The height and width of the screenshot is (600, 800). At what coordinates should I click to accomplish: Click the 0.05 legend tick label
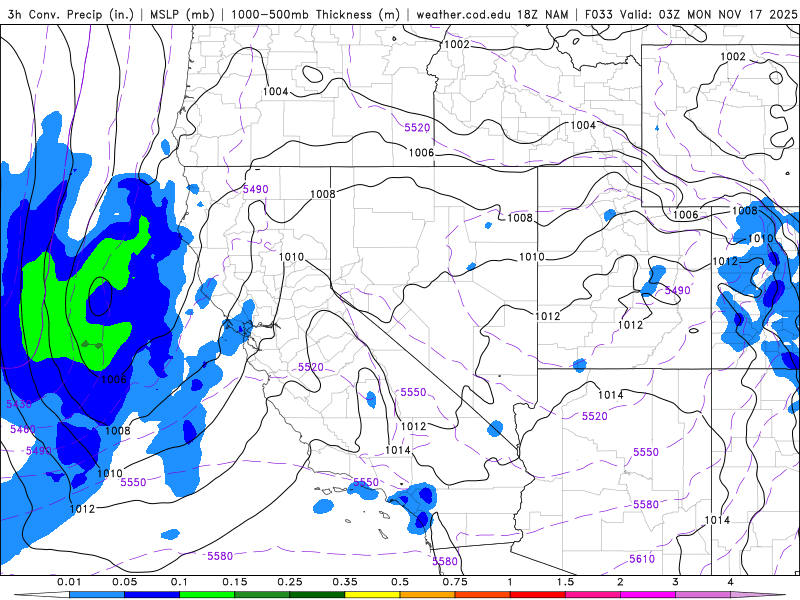[x=124, y=582]
